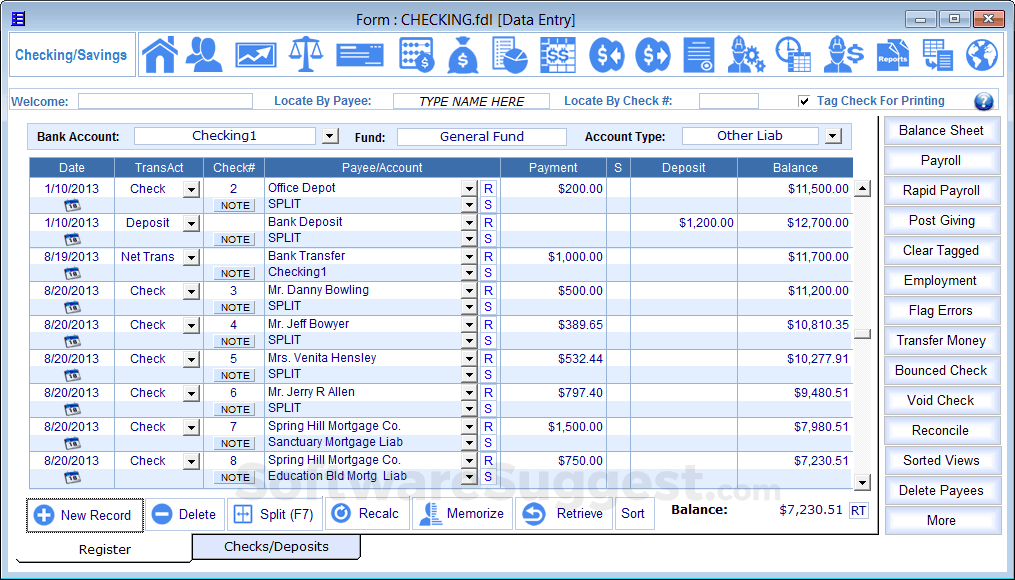Click the Locate By Payee input field
The width and height of the screenshot is (1015, 580).
[x=470, y=100]
